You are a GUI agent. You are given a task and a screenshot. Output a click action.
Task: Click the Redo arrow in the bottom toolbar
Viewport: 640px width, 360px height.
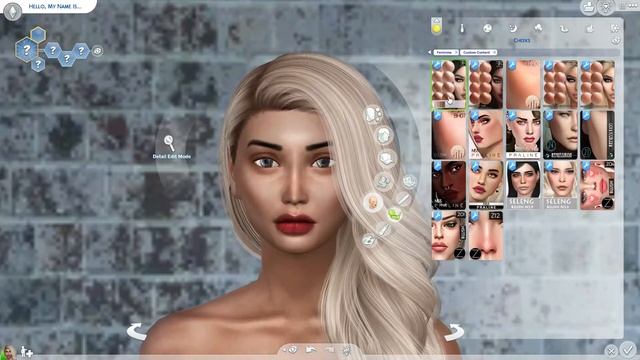(x=329, y=350)
